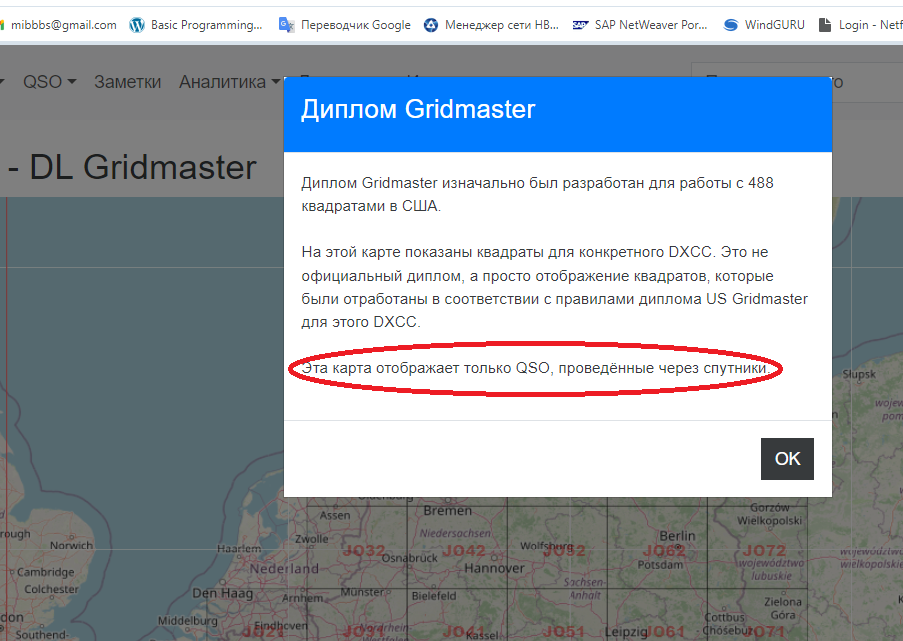Click the DL Gridmaster page heading
The height and width of the screenshot is (641, 903).
143,167
